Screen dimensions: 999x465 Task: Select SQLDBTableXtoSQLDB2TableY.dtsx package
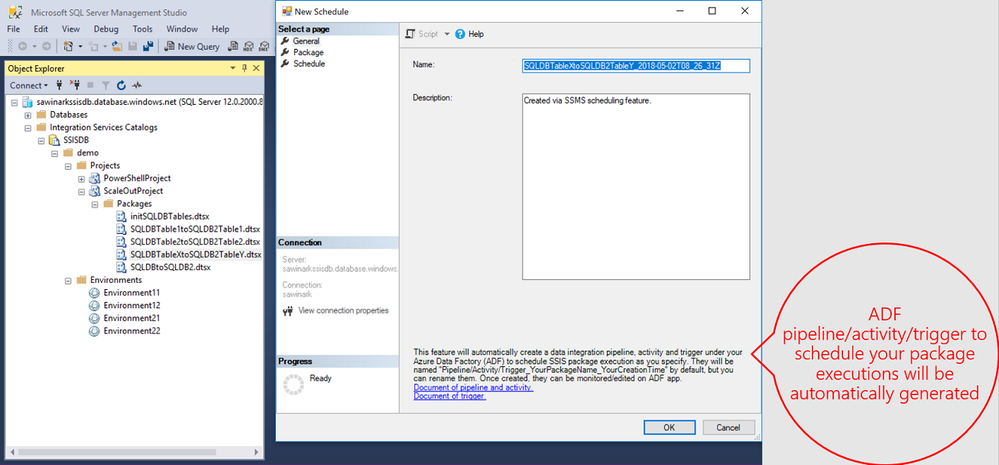(x=196, y=255)
